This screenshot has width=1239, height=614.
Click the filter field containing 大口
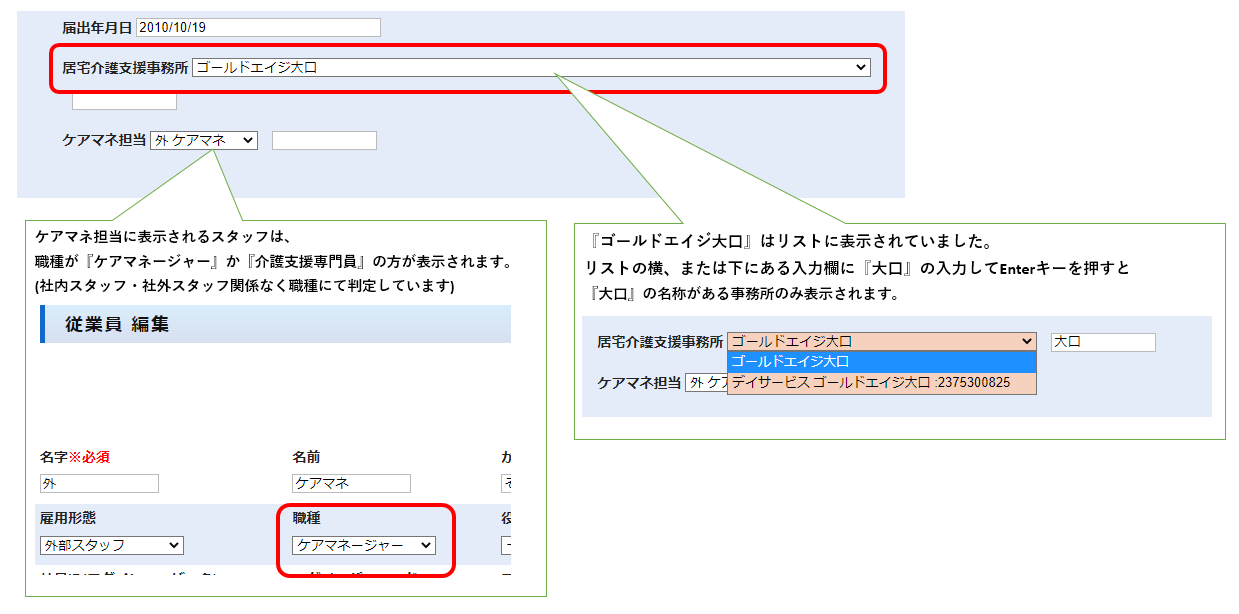1102,342
